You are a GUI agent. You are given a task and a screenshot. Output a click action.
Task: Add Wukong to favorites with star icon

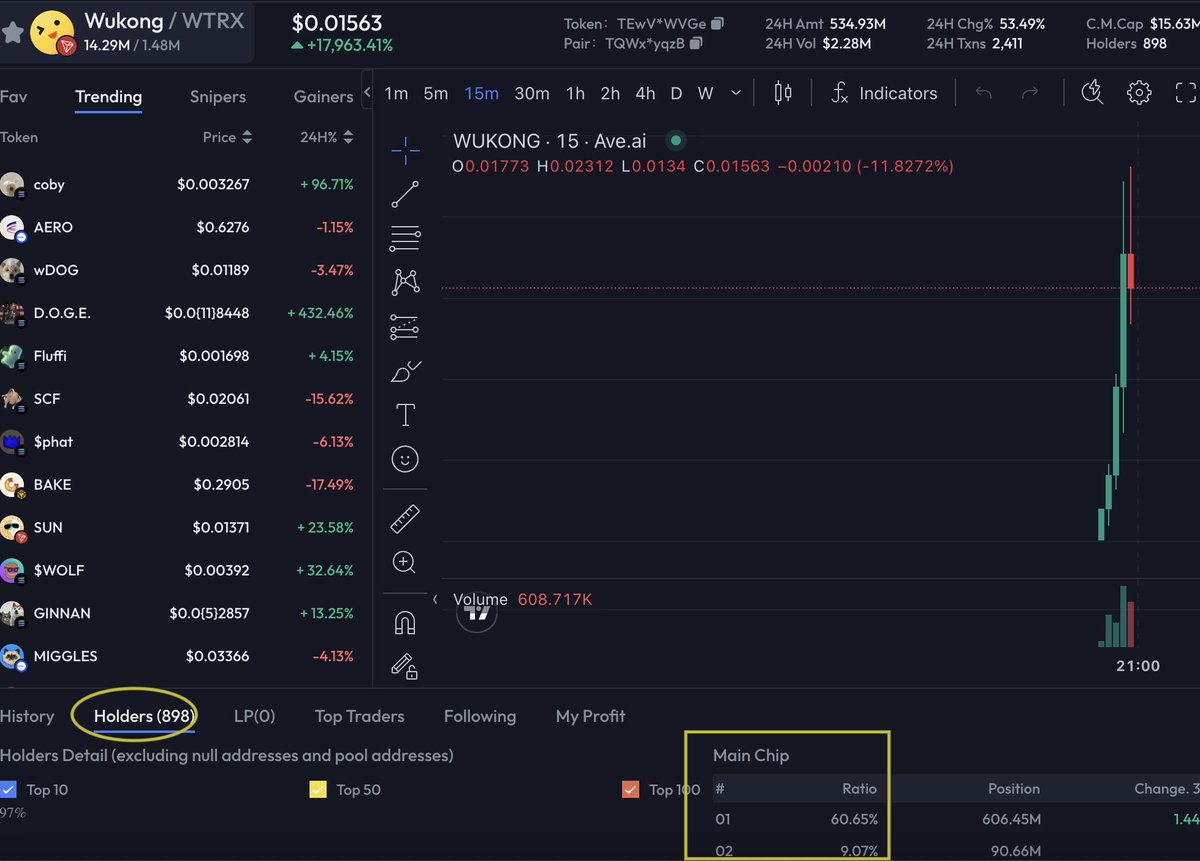[12, 33]
